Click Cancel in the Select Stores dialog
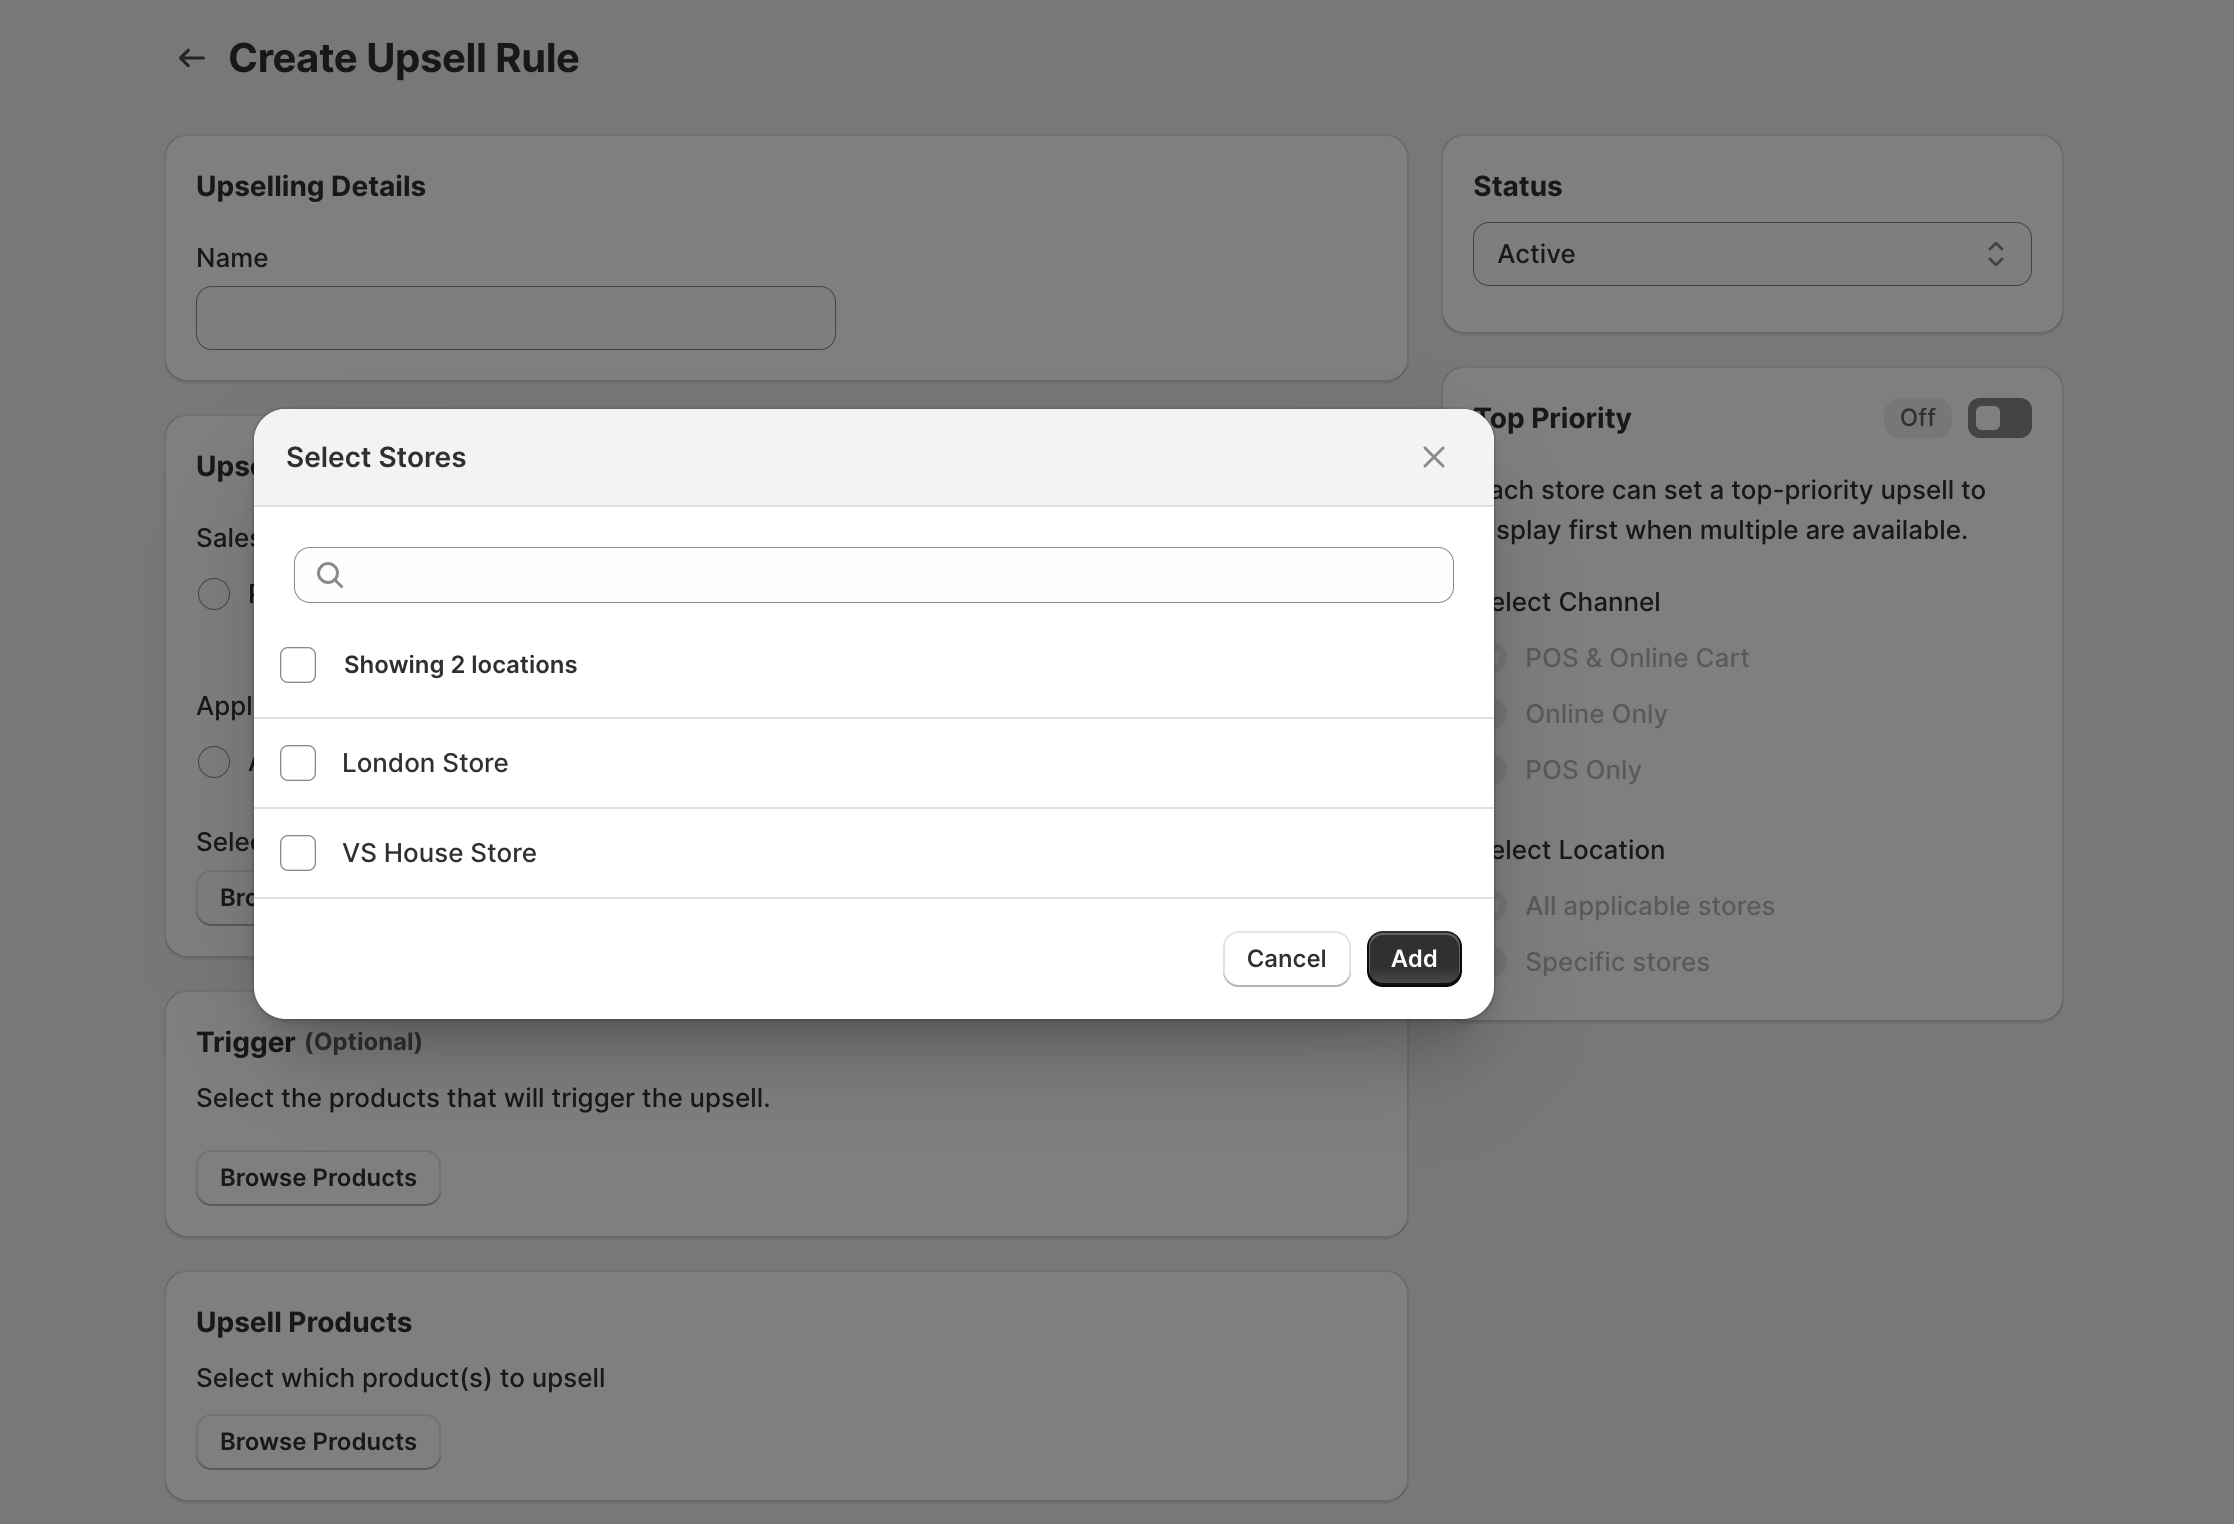This screenshot has width=2234, height=1524. 1285,958
